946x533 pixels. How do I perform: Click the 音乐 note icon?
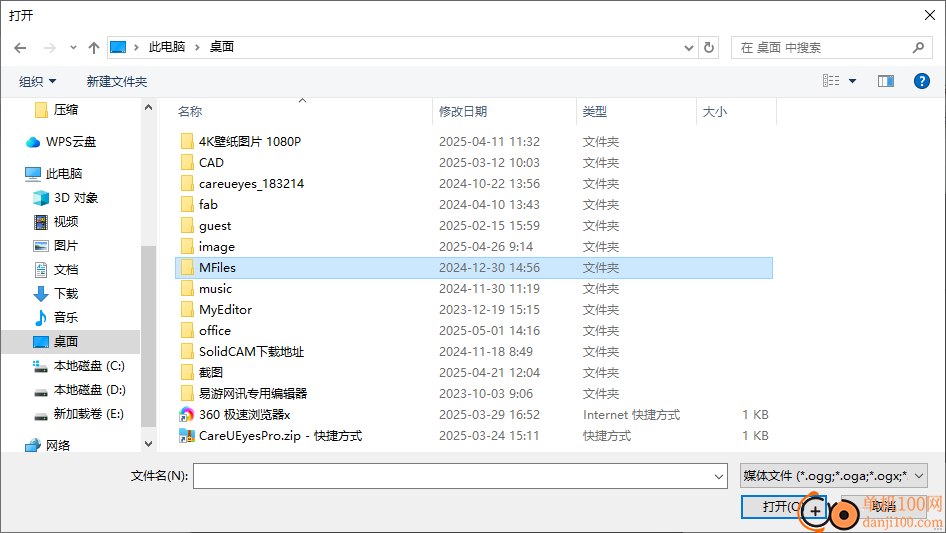click(x=41, y=318)
